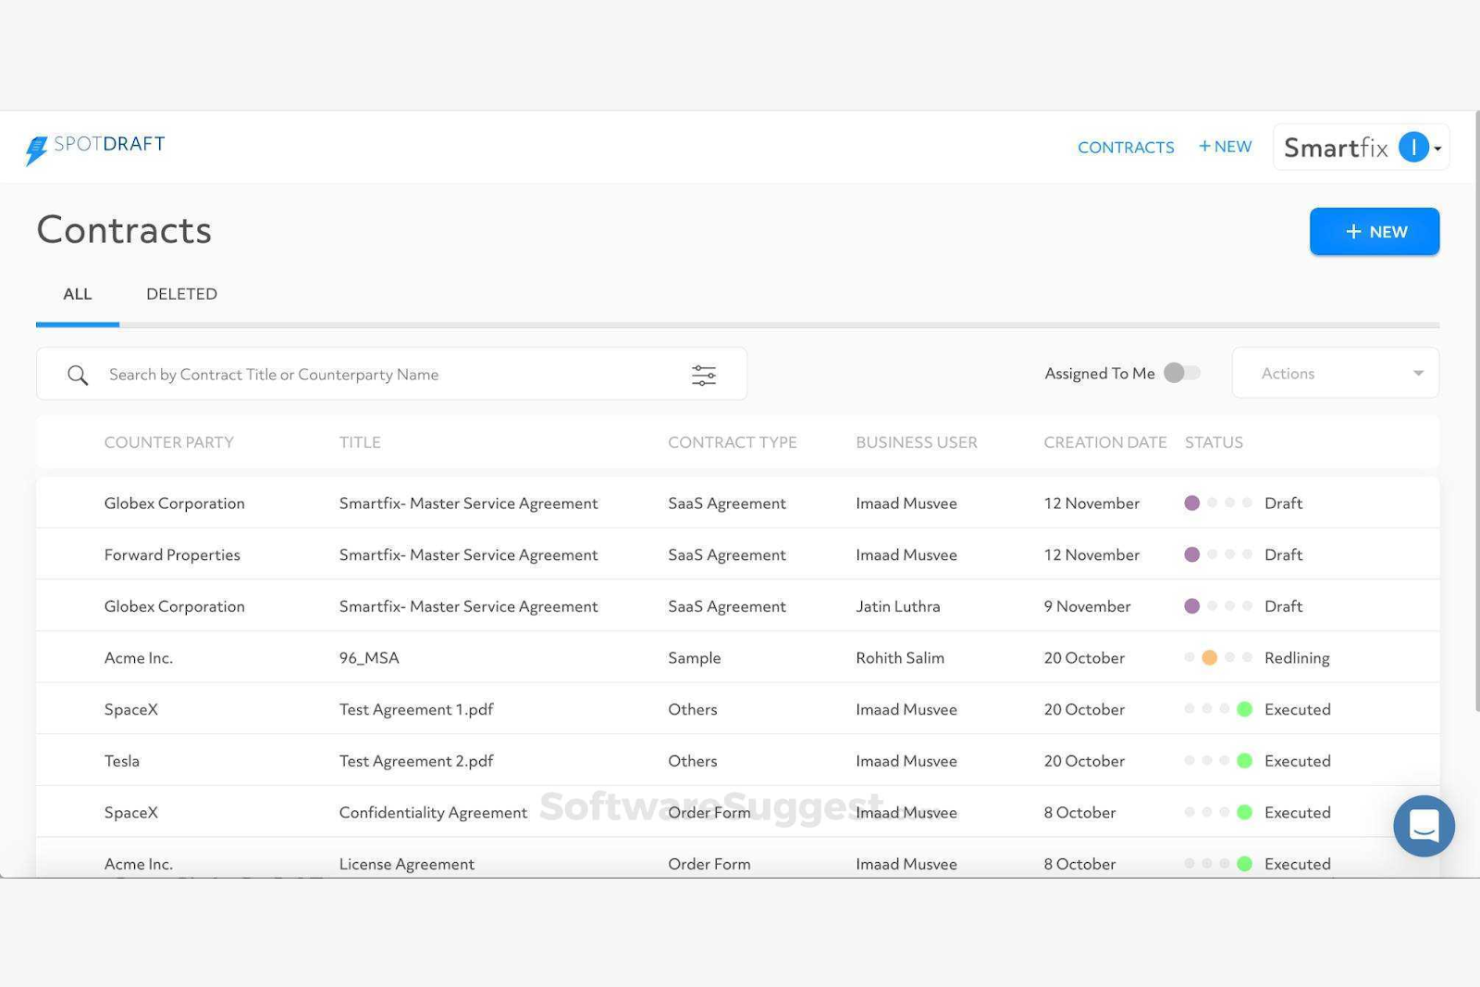The height and width of the screenshot is (987, 1480).
Task: Click the SpotDraft logo
Action: click(95, 148)
